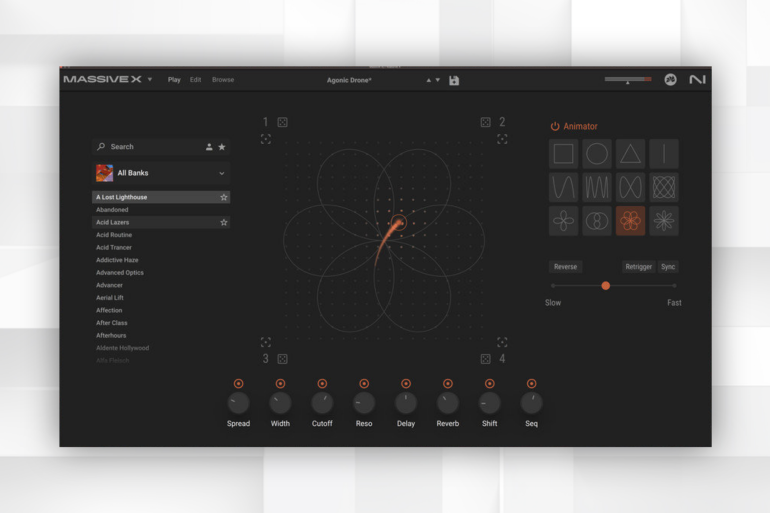Viewport: 770px width, 513px height.
Task: Go to previous preset with up arrow
Action: pos(428,81)
